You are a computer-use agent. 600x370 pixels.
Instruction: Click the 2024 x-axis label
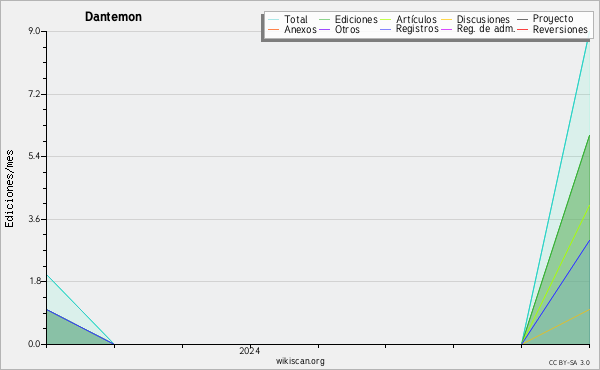tap(249, 350)
